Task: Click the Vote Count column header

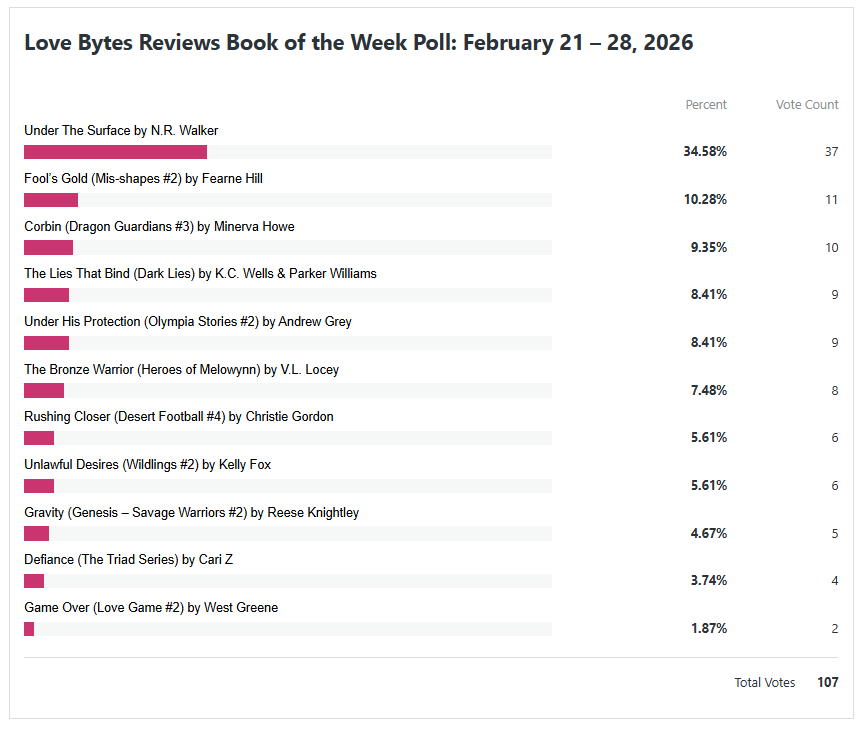Action: point(807,105)
